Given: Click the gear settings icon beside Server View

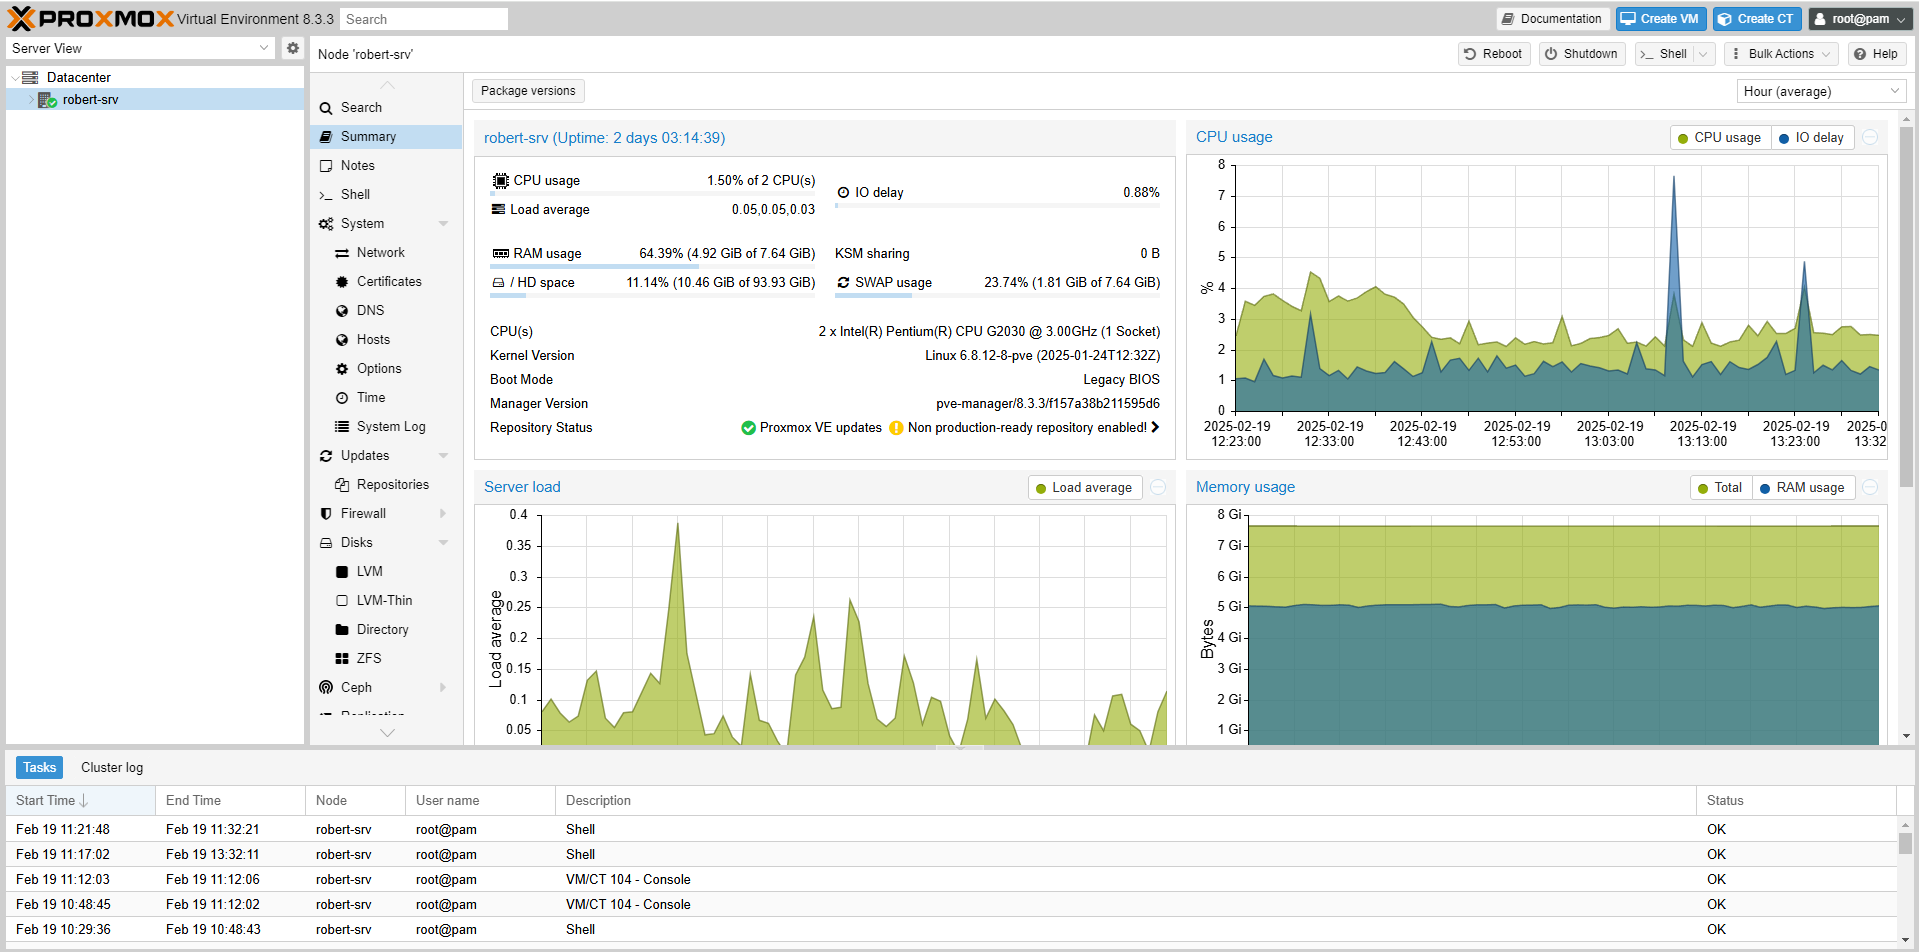Looking at the screenshot, I should click(x=292, y=48).
